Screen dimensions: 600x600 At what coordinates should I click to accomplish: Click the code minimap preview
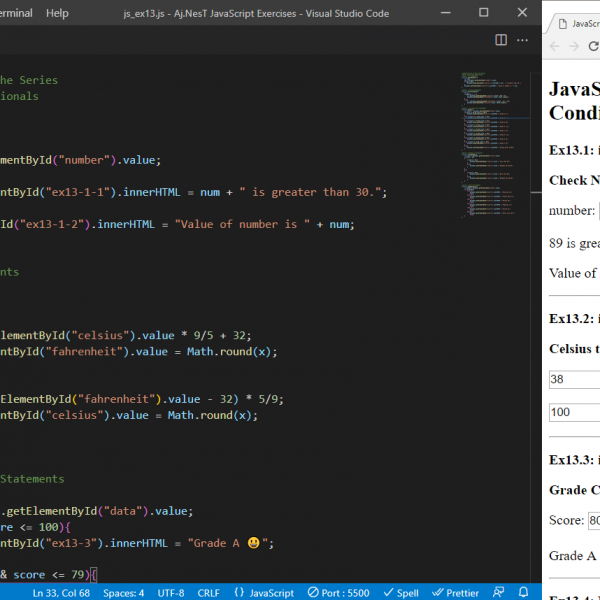pyautogui.click(x=490, y=140)
